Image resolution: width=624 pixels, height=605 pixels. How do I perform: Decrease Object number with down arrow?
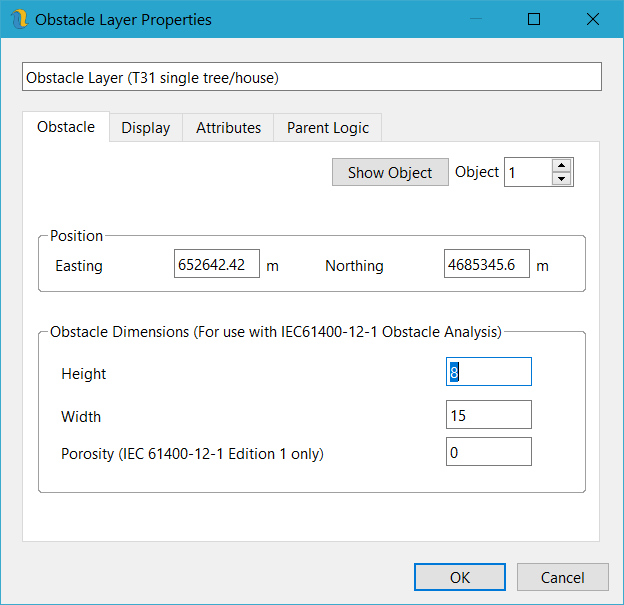tap(562, 179)
